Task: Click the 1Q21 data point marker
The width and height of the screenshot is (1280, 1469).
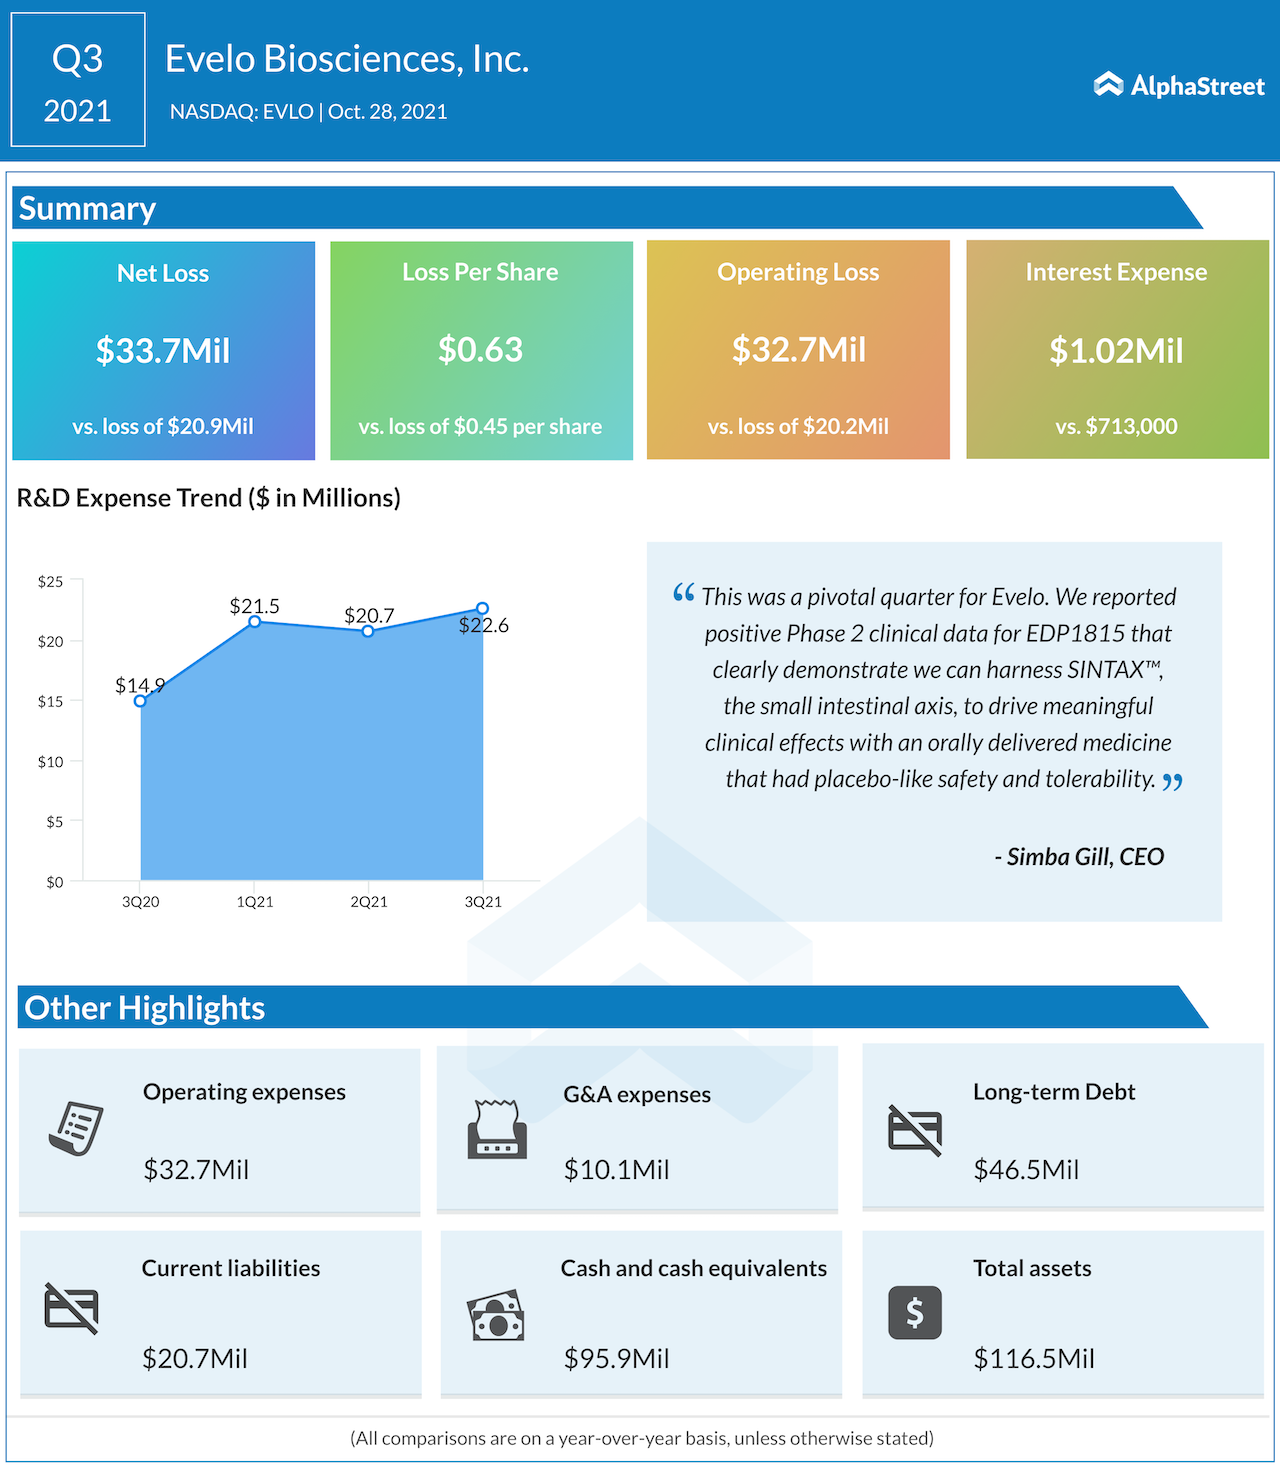Action: pos(255,622)
